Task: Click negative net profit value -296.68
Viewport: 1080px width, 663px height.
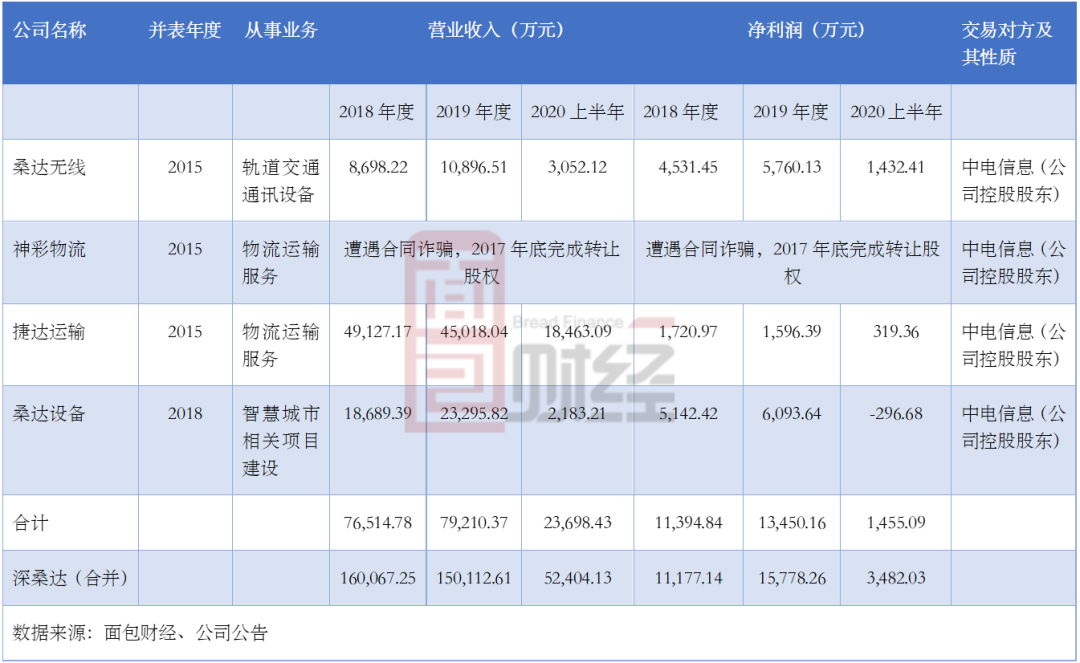Action: point(895,414)
